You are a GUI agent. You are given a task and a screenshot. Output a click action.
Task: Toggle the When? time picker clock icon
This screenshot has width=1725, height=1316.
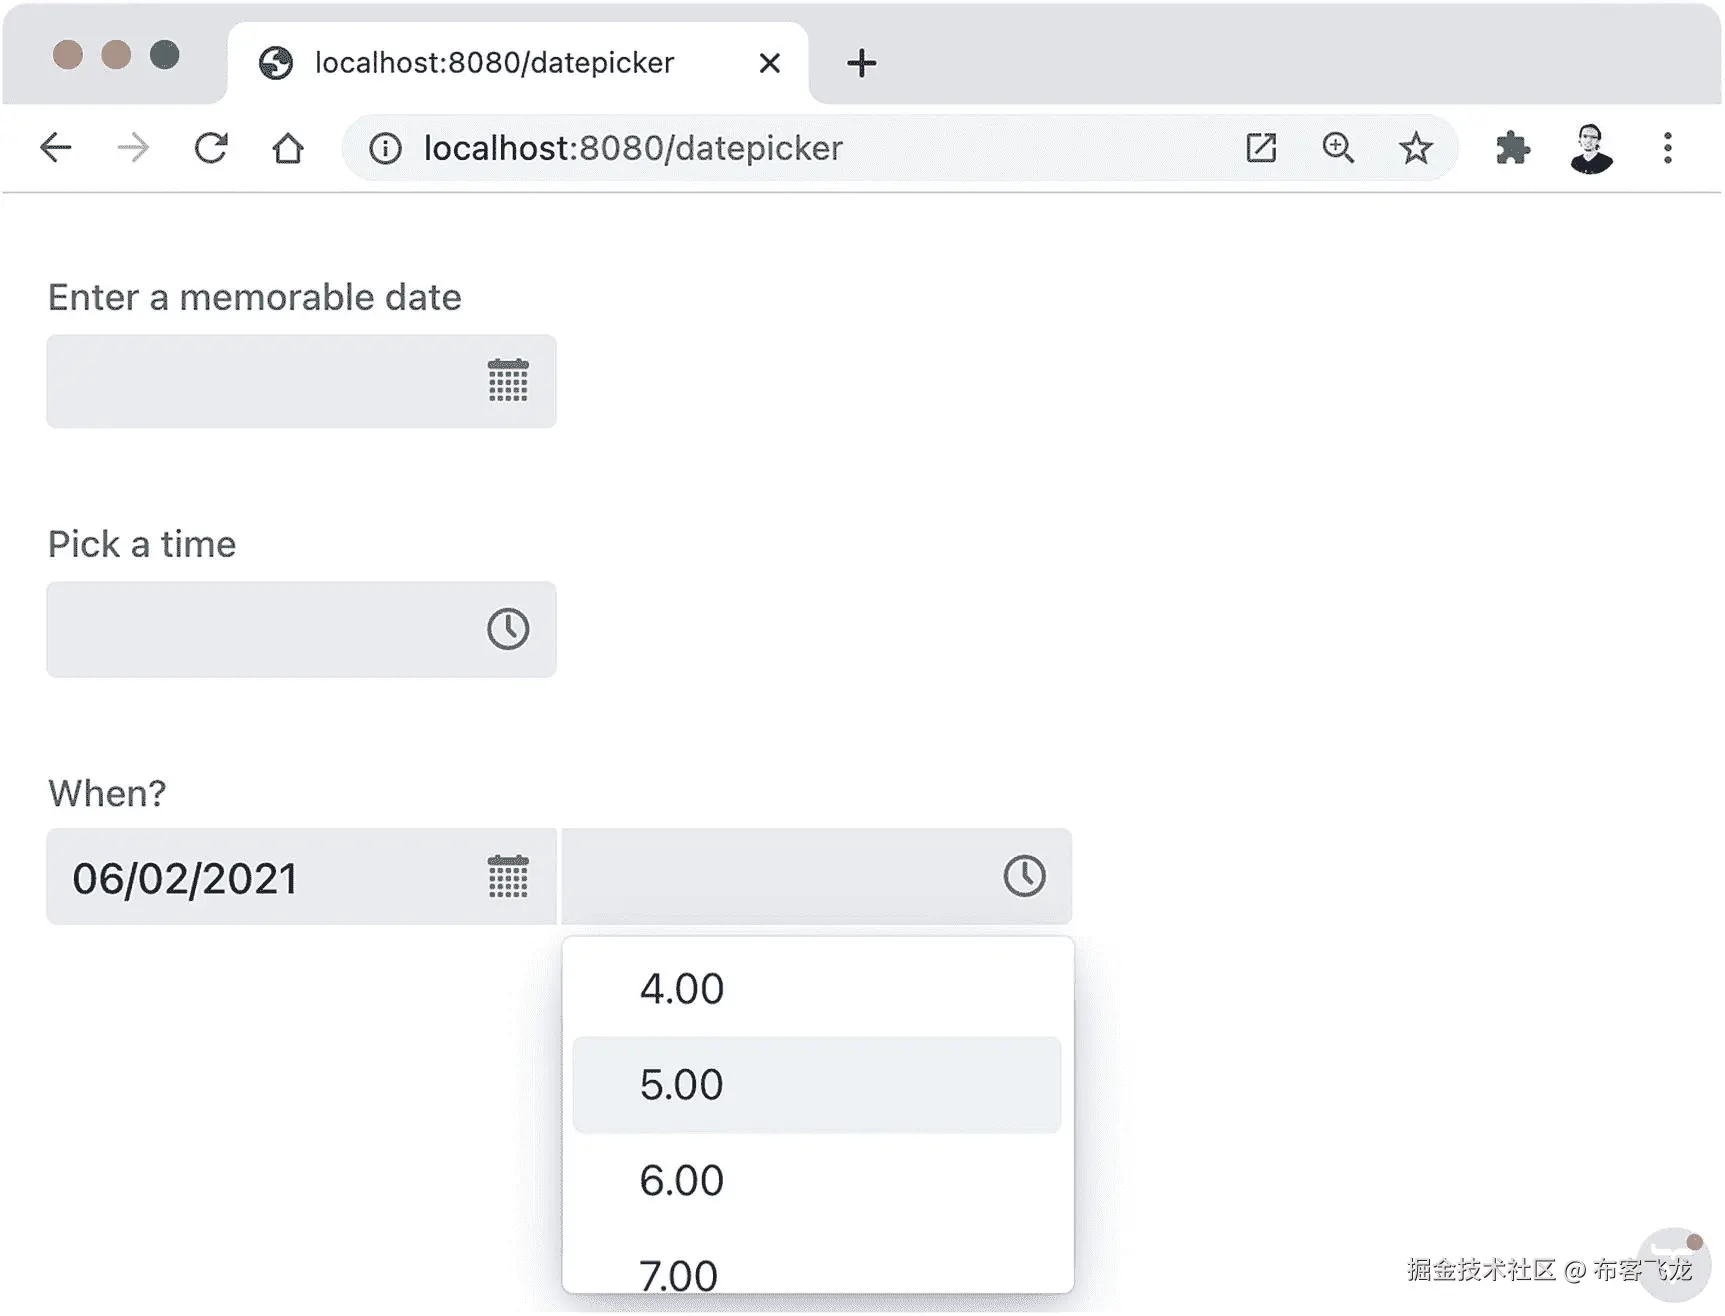[1024, 876]
